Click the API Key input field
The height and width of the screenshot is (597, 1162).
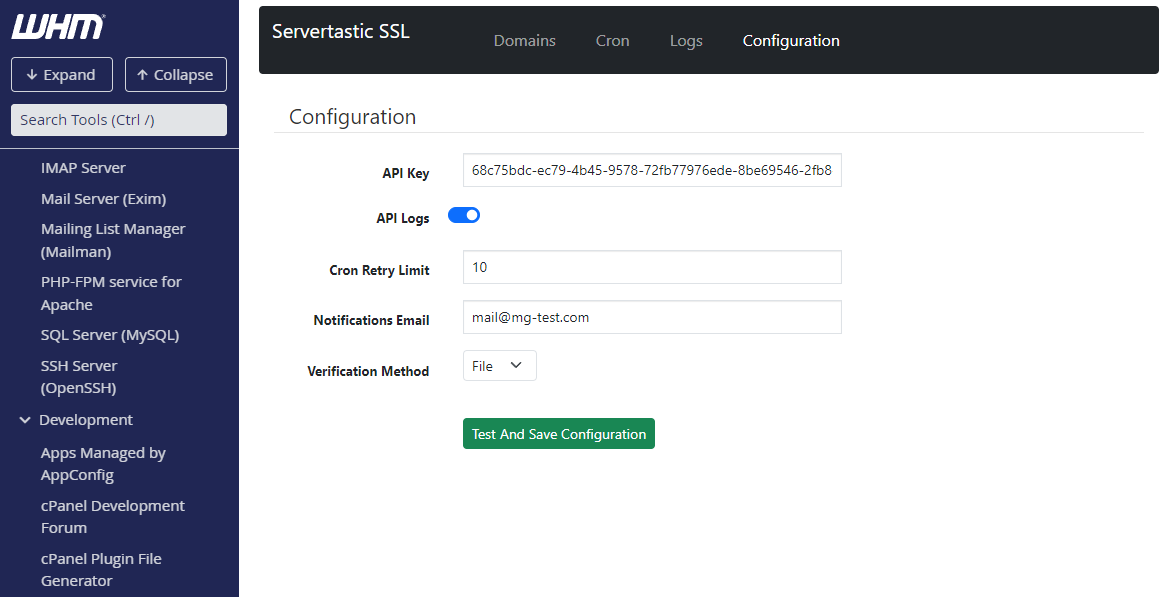652,170
